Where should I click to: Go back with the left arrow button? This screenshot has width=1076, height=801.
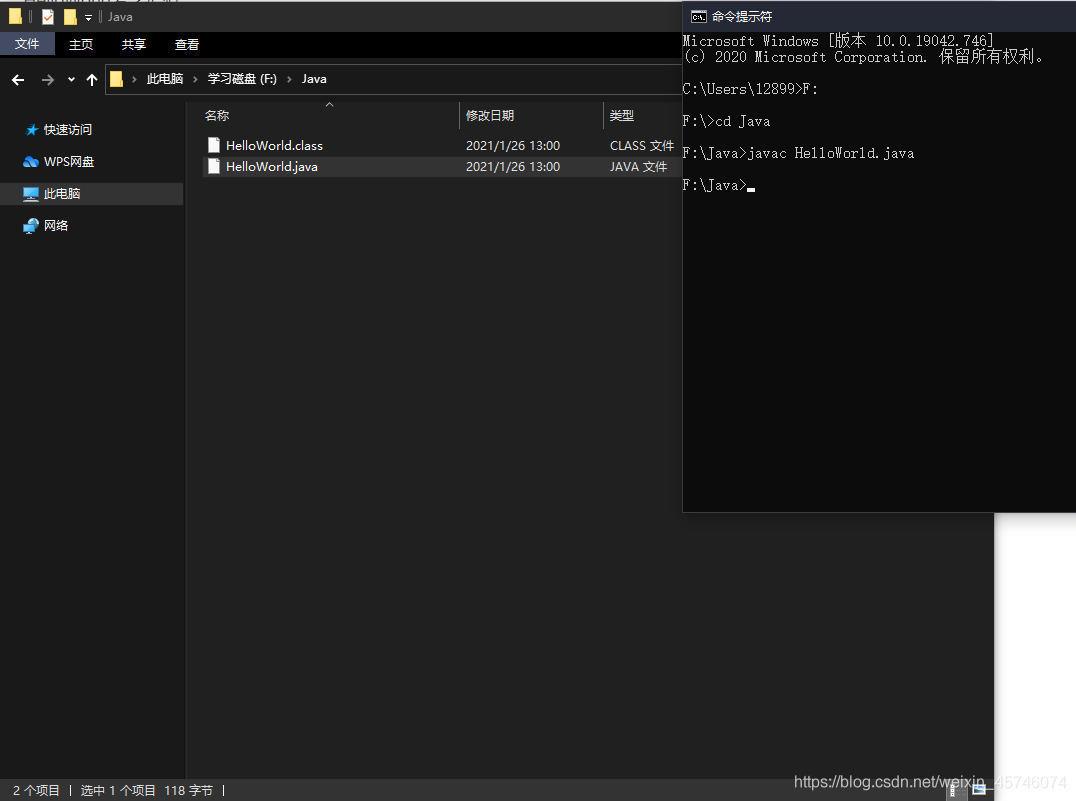19,80
